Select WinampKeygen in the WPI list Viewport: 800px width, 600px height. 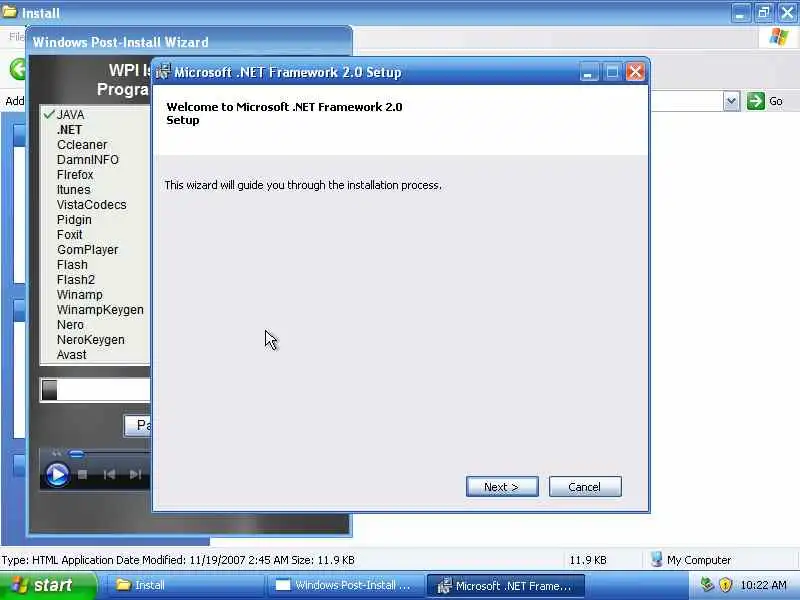click(x=100, y=310)
